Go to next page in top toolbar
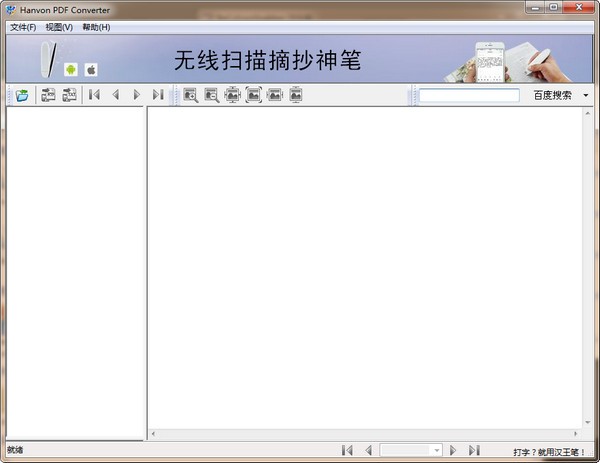Viewport: 600px width, 463px height. coord(137,95)
